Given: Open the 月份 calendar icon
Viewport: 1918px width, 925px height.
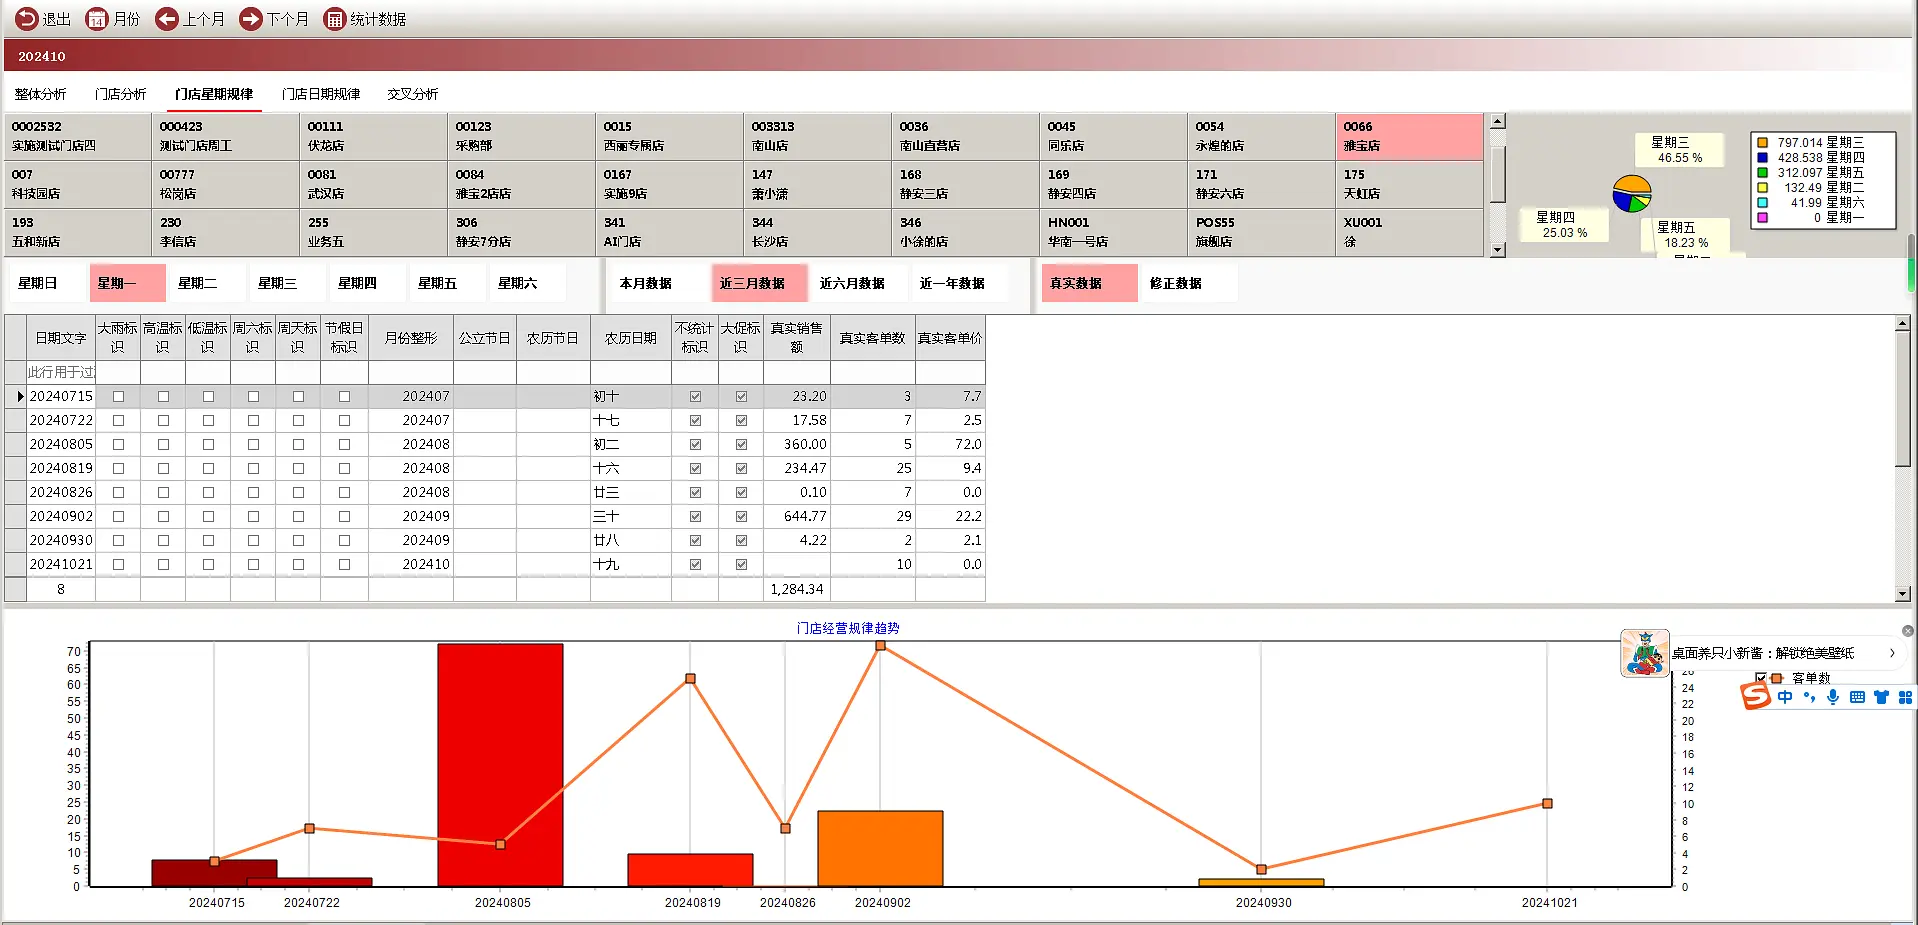Looking at the screenshot, I should (97, 19).
